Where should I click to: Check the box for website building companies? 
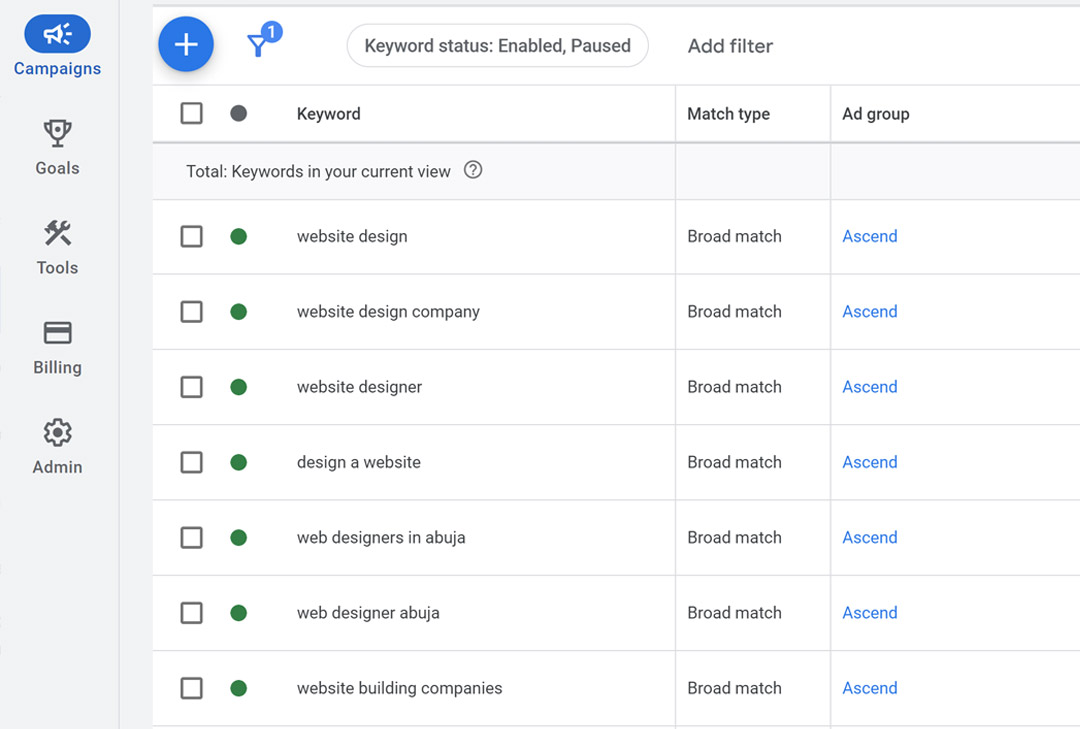coord(191,688)
